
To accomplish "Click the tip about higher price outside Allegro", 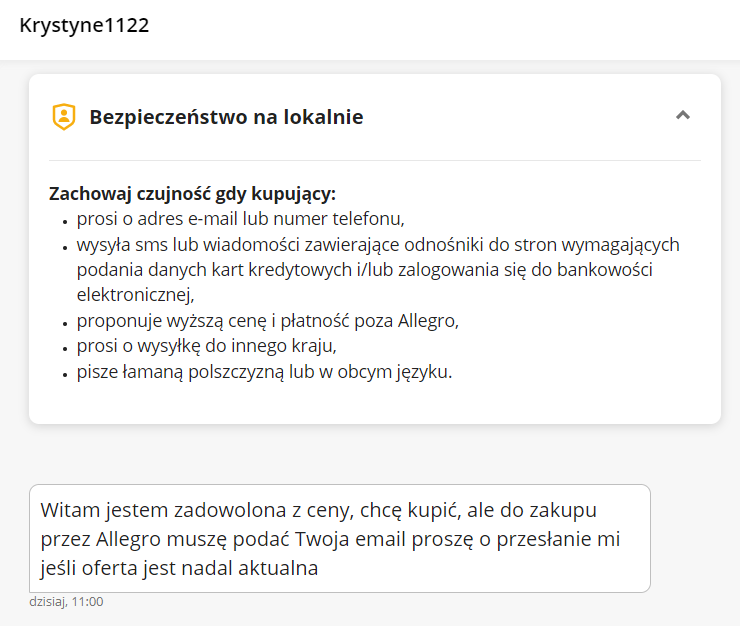I will coord(268,321).
